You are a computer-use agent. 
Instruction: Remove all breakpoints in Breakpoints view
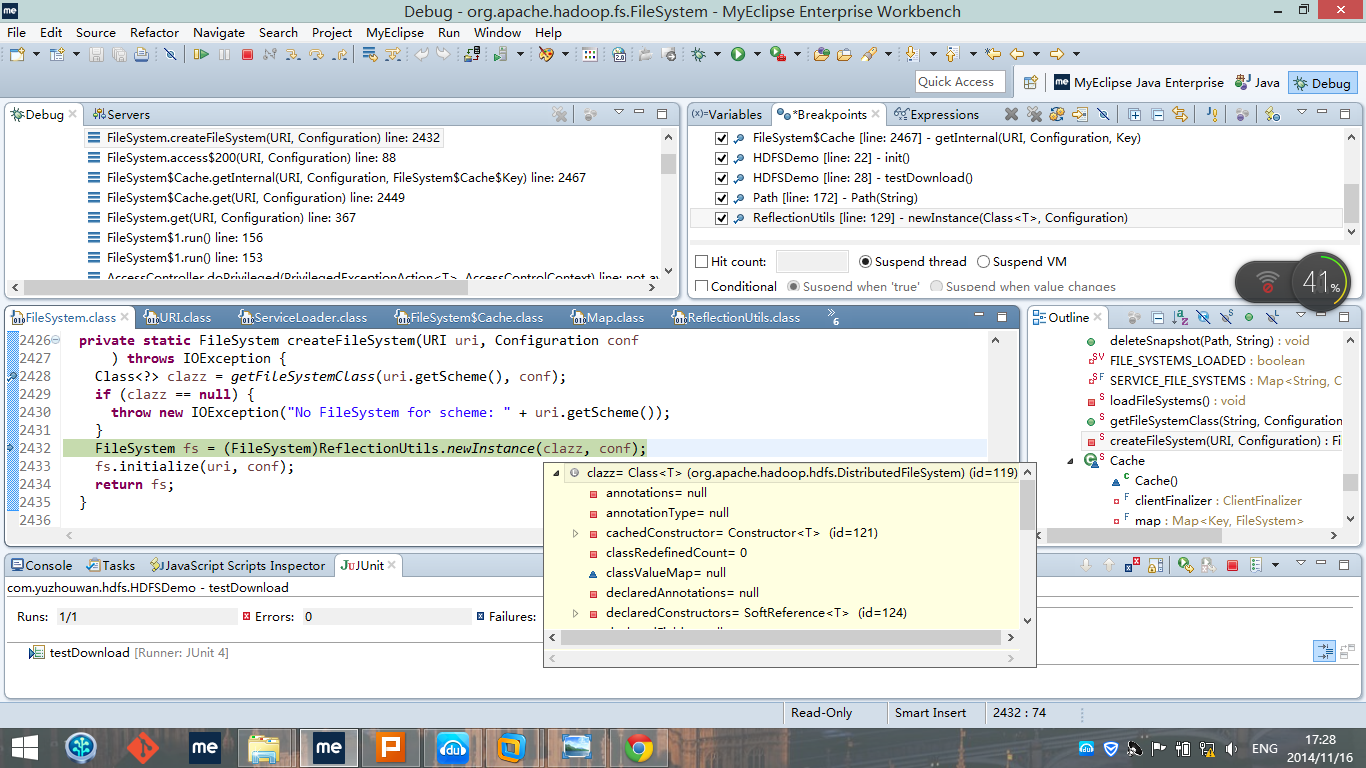point(1034,115)
